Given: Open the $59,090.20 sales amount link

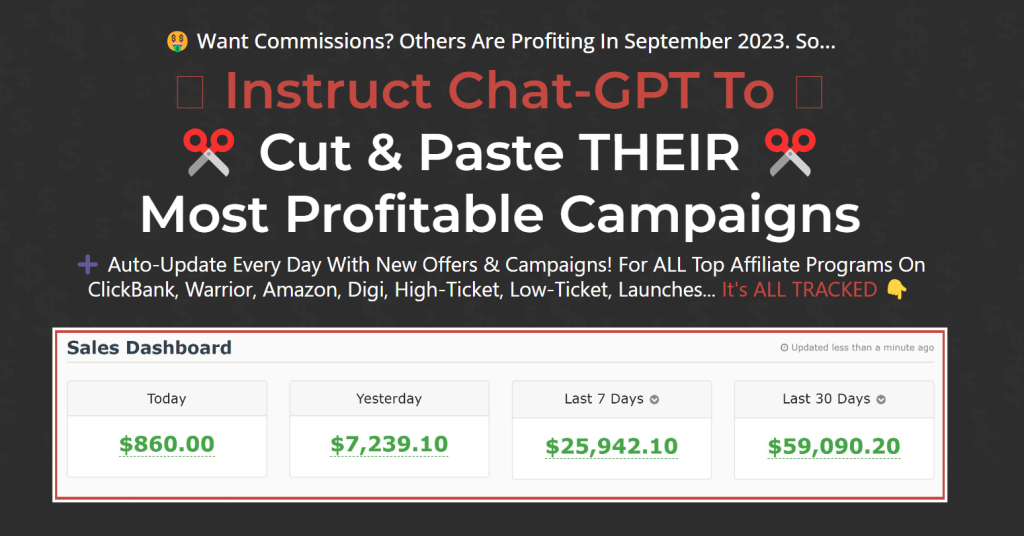Looking at the screenshot, I should pyautogui.click(x=834, y=447).
